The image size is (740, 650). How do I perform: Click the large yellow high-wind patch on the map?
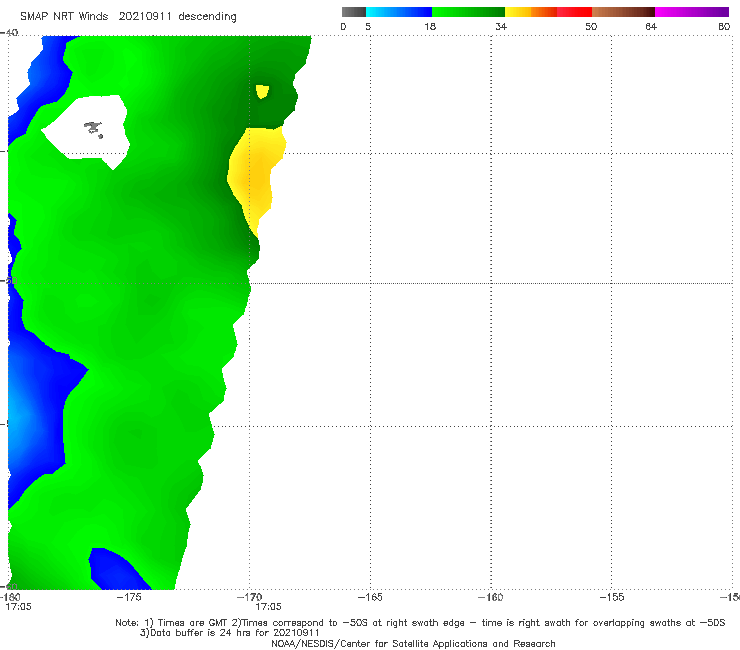(255, 179)
